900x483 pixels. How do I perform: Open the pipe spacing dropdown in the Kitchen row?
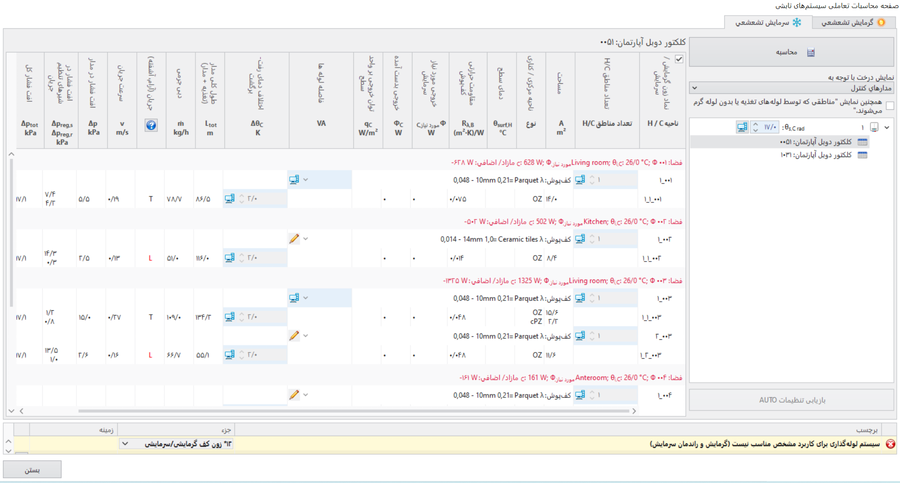[x=306, y=239]
